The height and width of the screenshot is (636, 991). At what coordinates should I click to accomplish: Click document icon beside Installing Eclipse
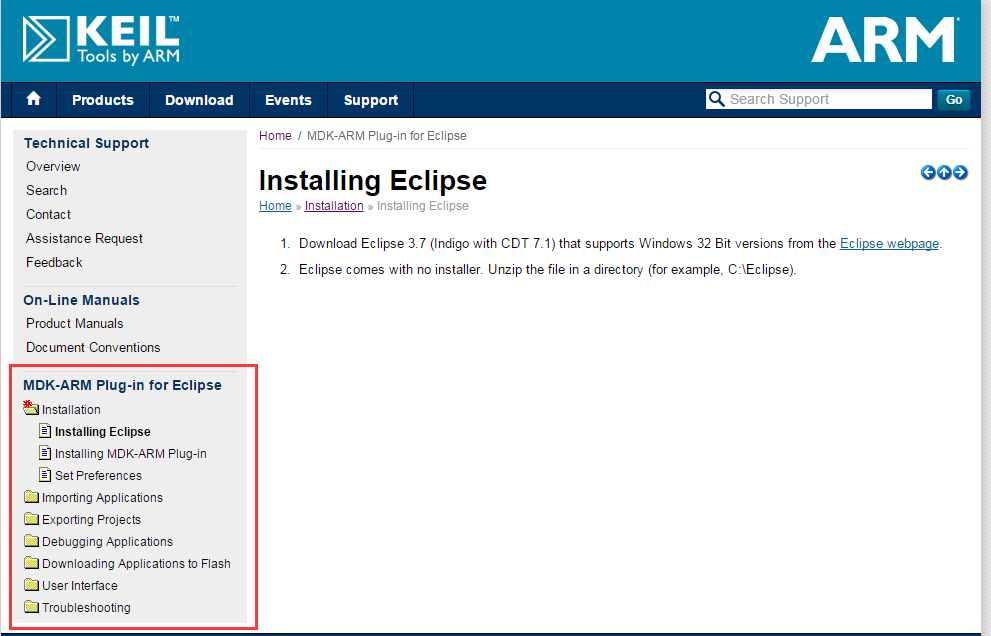tap(45, 431)
